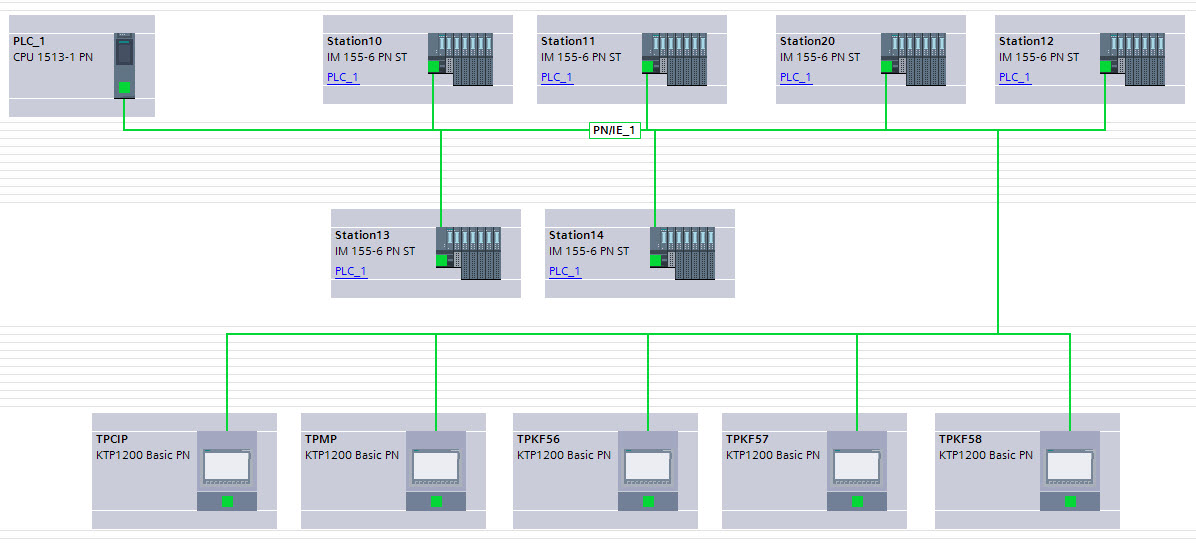This screenshot has height=546, width=1196.
Task: Open the PLC_1 link in Station12
Action: tap(1014, 77)
